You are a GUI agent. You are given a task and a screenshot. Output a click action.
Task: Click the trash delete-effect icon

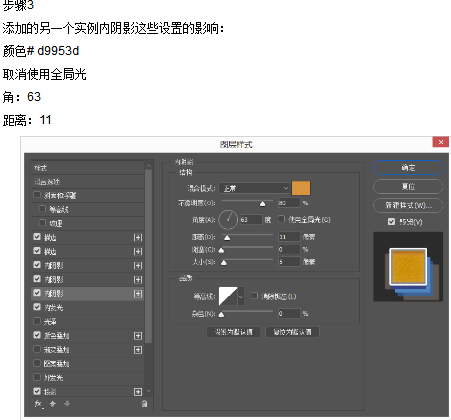[144, 404]
